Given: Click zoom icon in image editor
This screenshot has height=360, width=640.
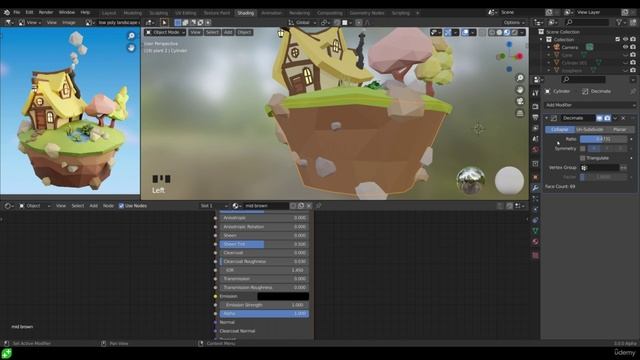Looking at the screenshot, I should click(131, 36).
